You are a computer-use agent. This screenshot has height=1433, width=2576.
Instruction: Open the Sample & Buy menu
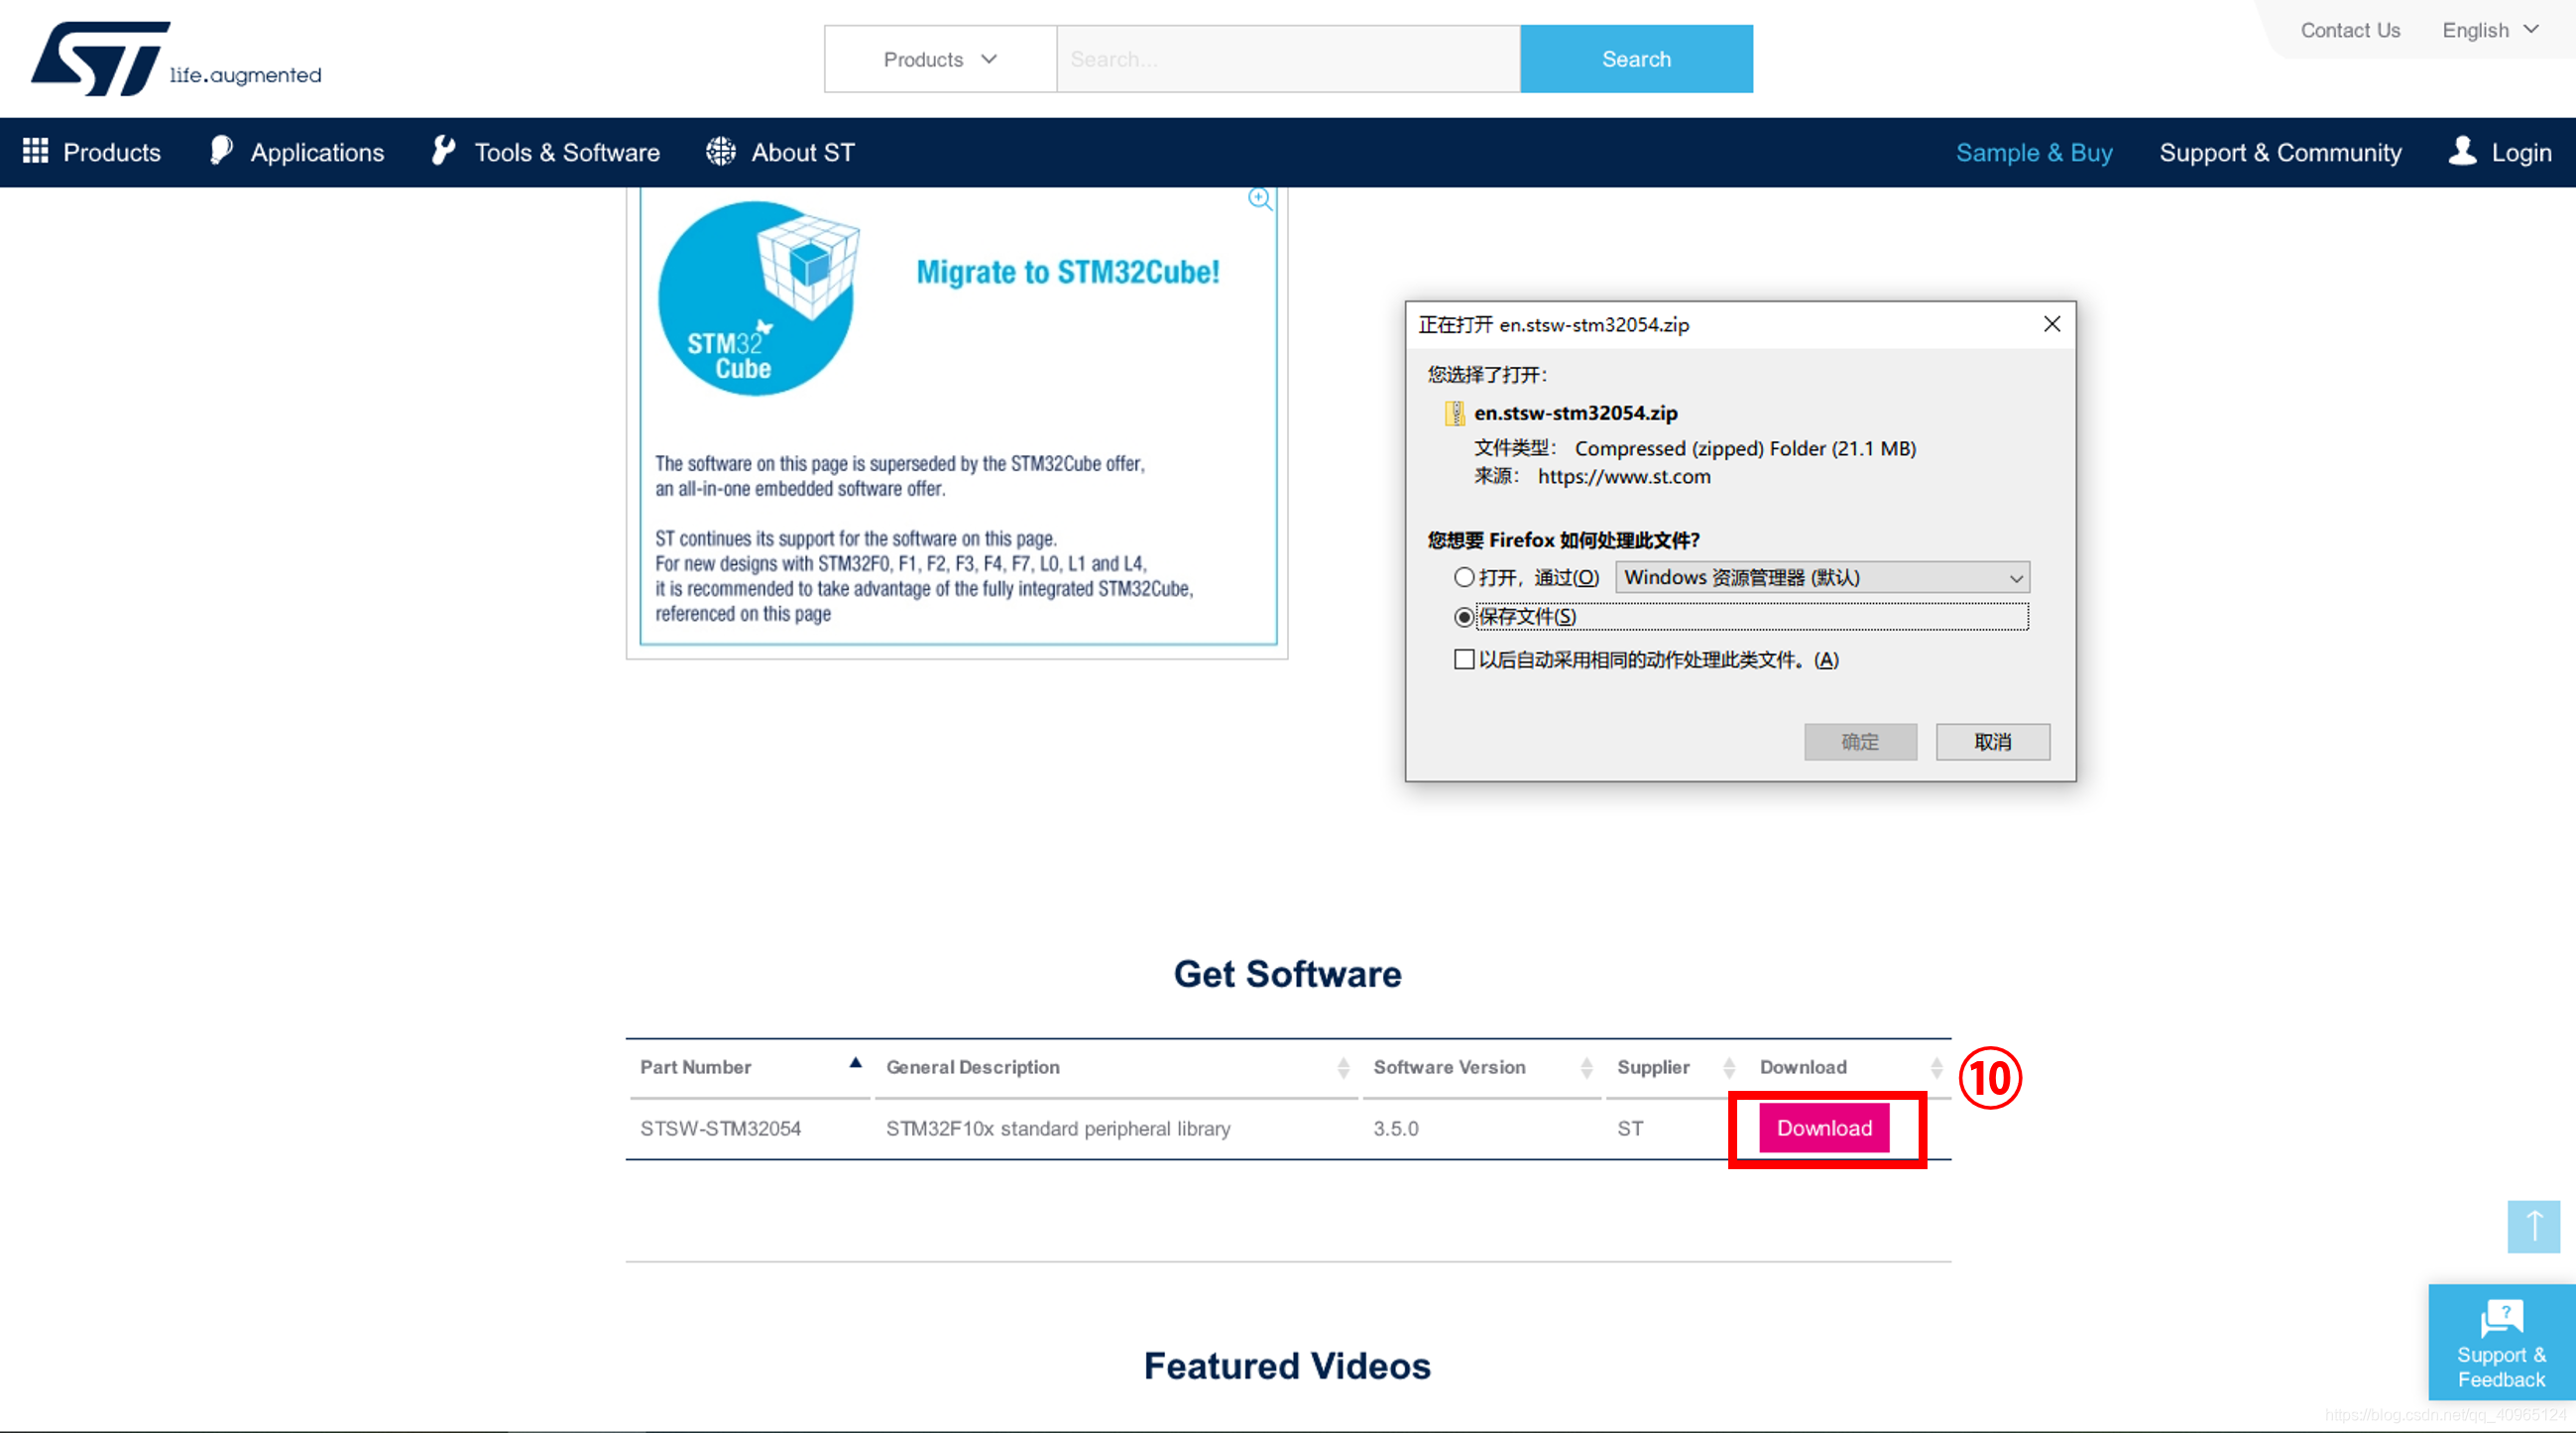tap(2034, 152)
